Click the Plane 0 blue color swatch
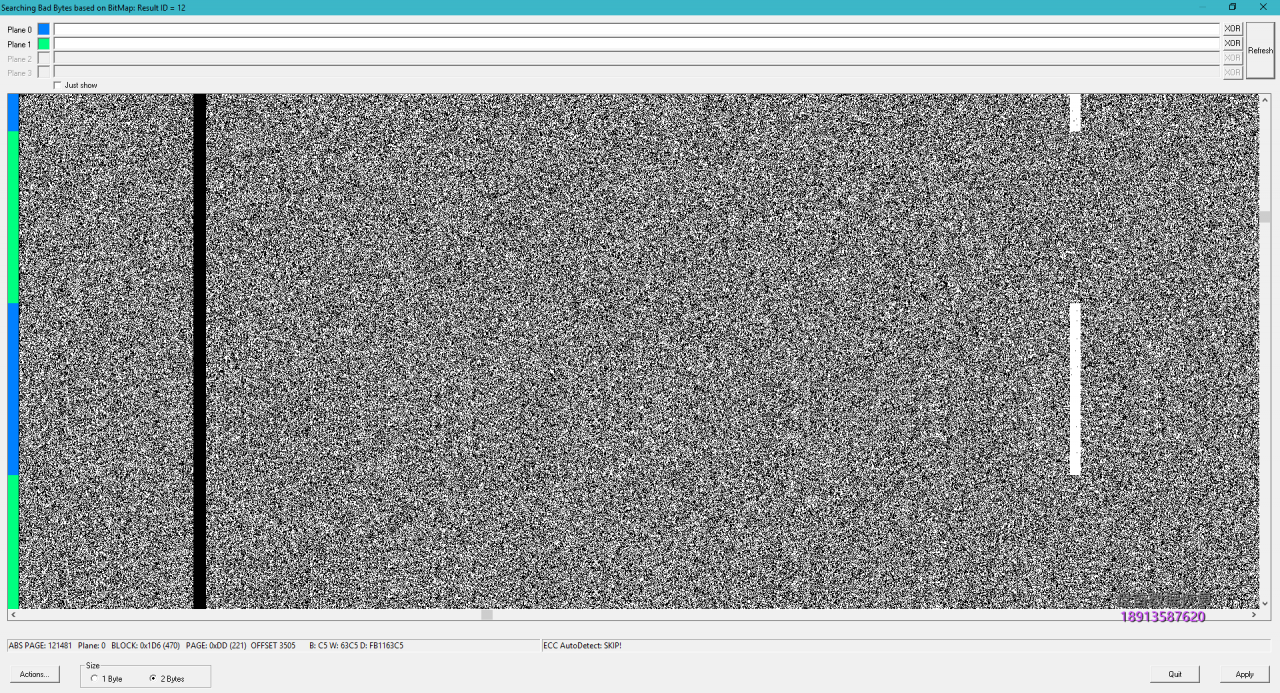This screenshot has height=693, width=1280. [43, 29]
